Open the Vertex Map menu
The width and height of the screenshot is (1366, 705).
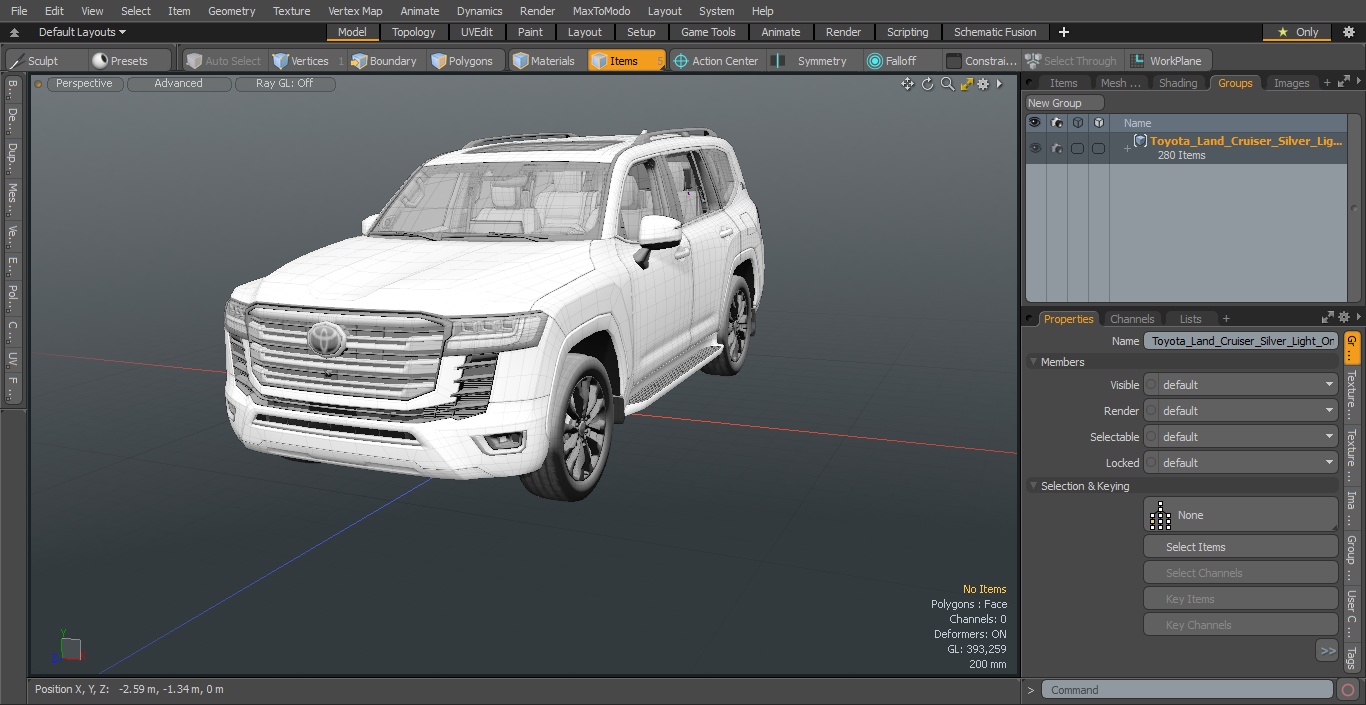(x=355, y=11)
